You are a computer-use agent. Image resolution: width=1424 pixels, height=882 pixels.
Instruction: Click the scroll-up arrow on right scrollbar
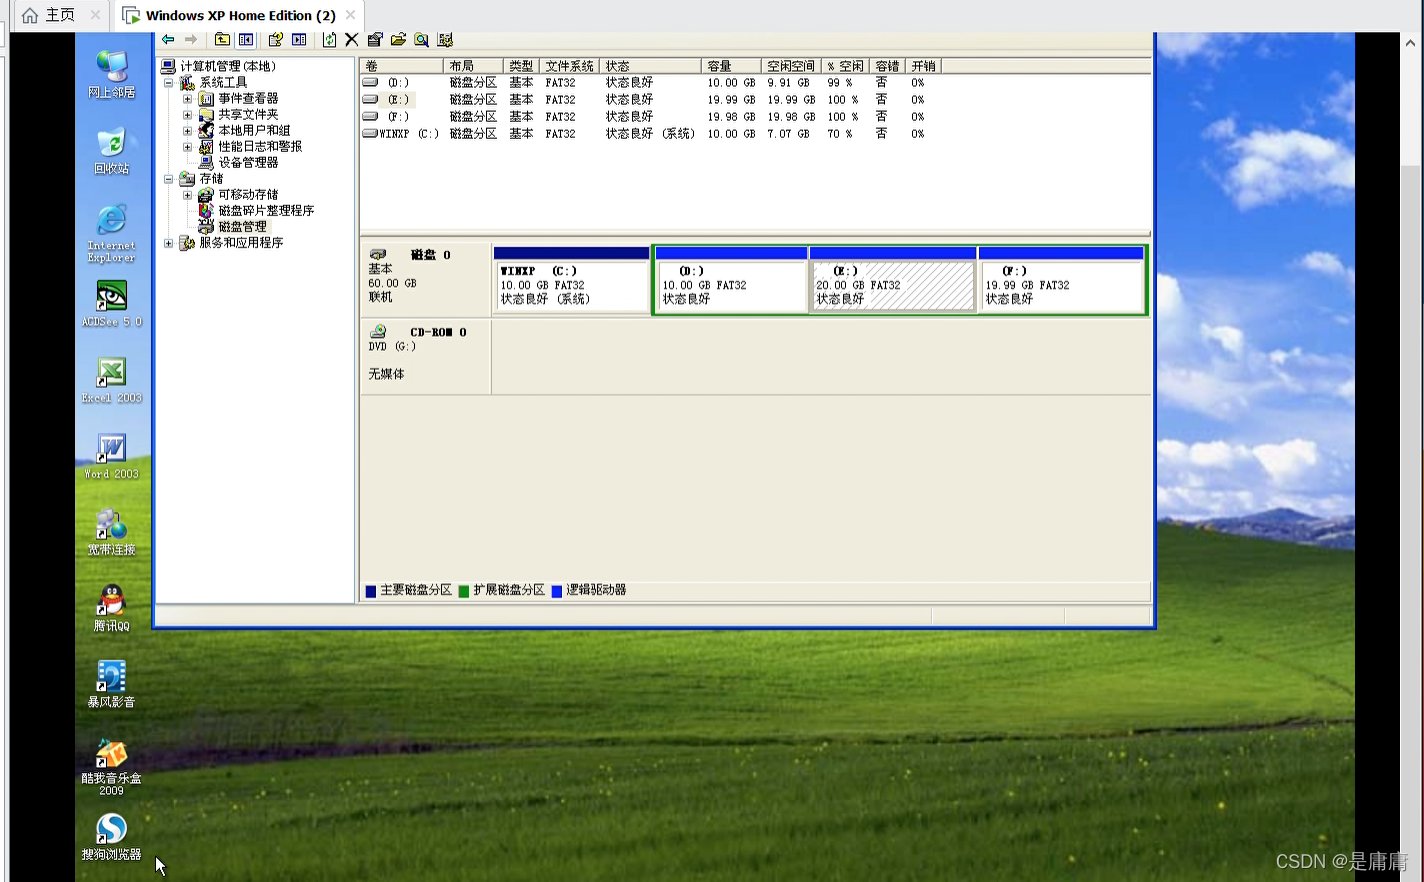tap(1410, 43)
